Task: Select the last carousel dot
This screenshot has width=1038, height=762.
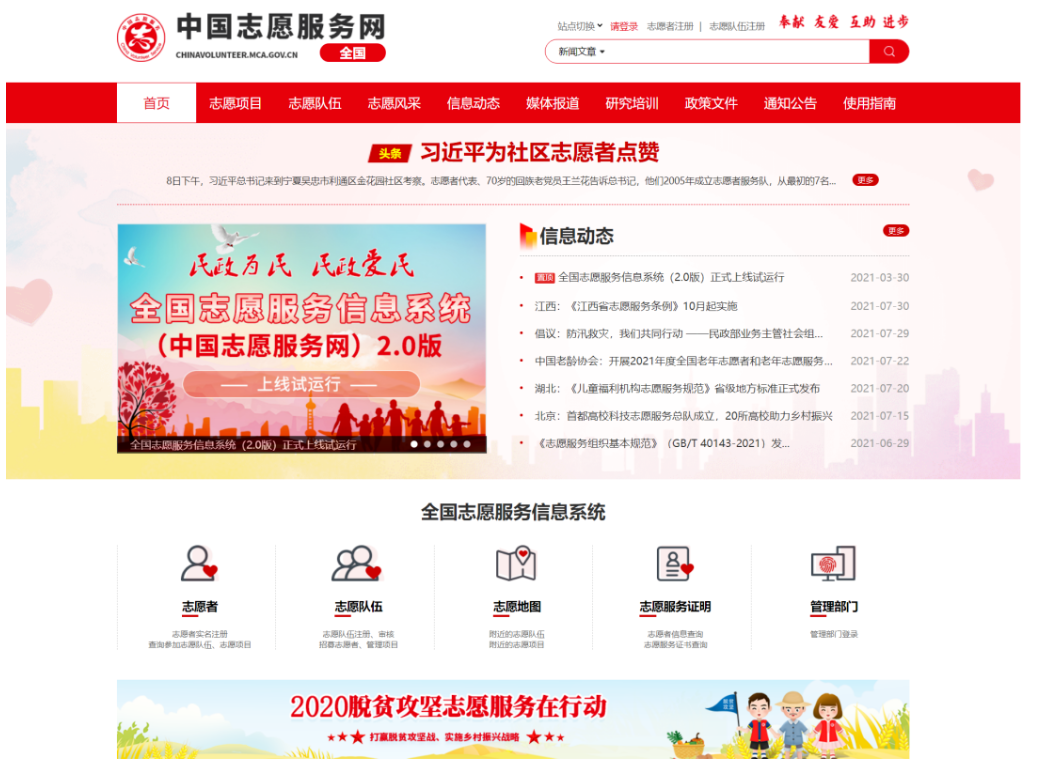Action: coord(467,444)
